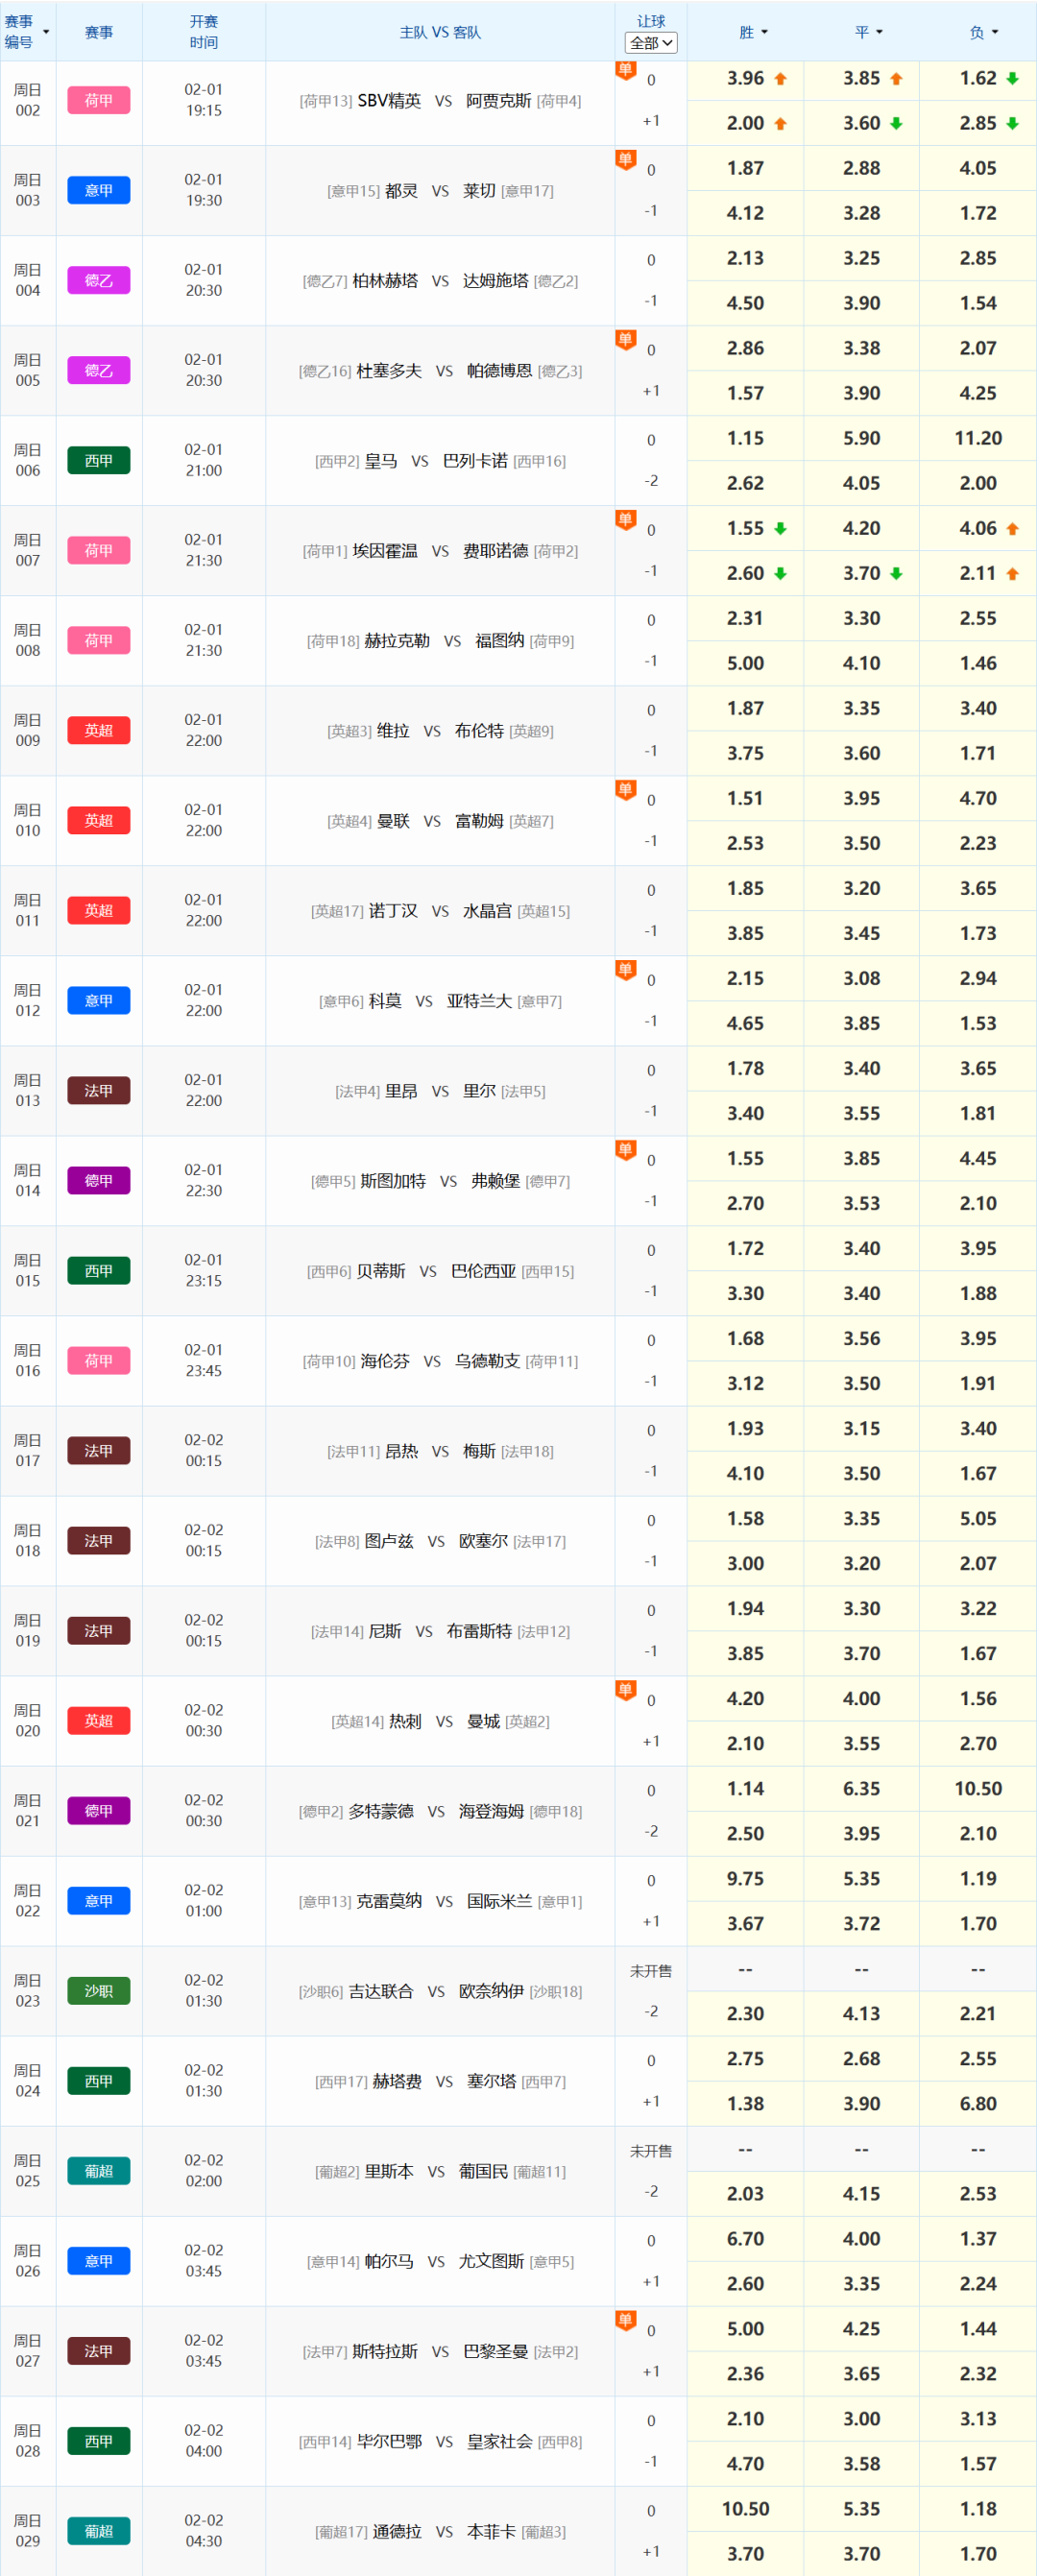Click the down arrow beside odds 2.60 in row 007
The image size is (1037, 2576).
click(x=780, y=574)
